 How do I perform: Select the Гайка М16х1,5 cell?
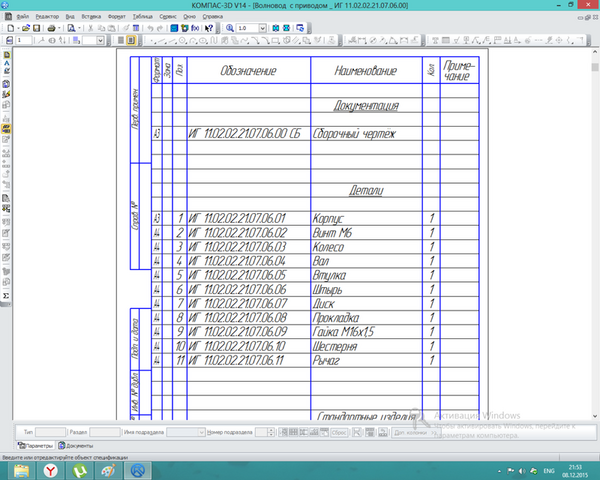(x=366, y=332)
